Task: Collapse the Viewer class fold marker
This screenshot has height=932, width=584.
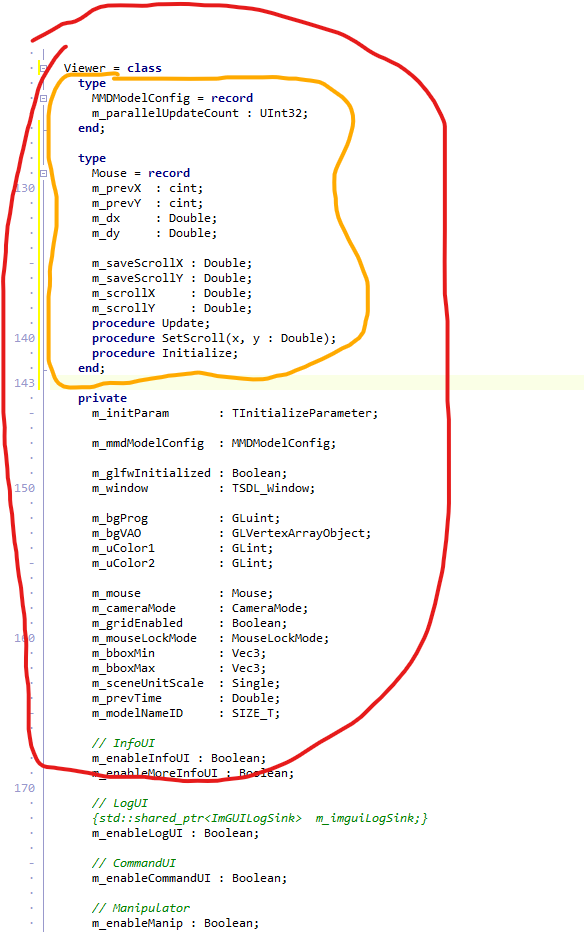Action: [43, 68]
